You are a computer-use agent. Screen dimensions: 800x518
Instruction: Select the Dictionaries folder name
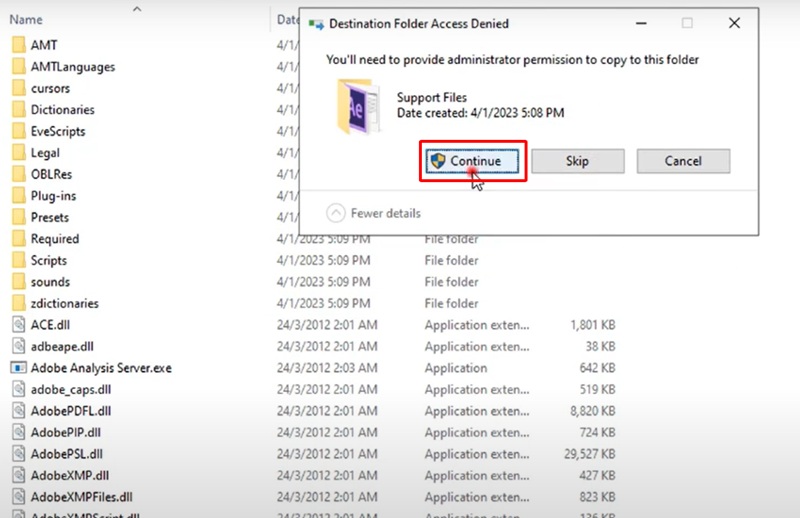coord(63,110)
